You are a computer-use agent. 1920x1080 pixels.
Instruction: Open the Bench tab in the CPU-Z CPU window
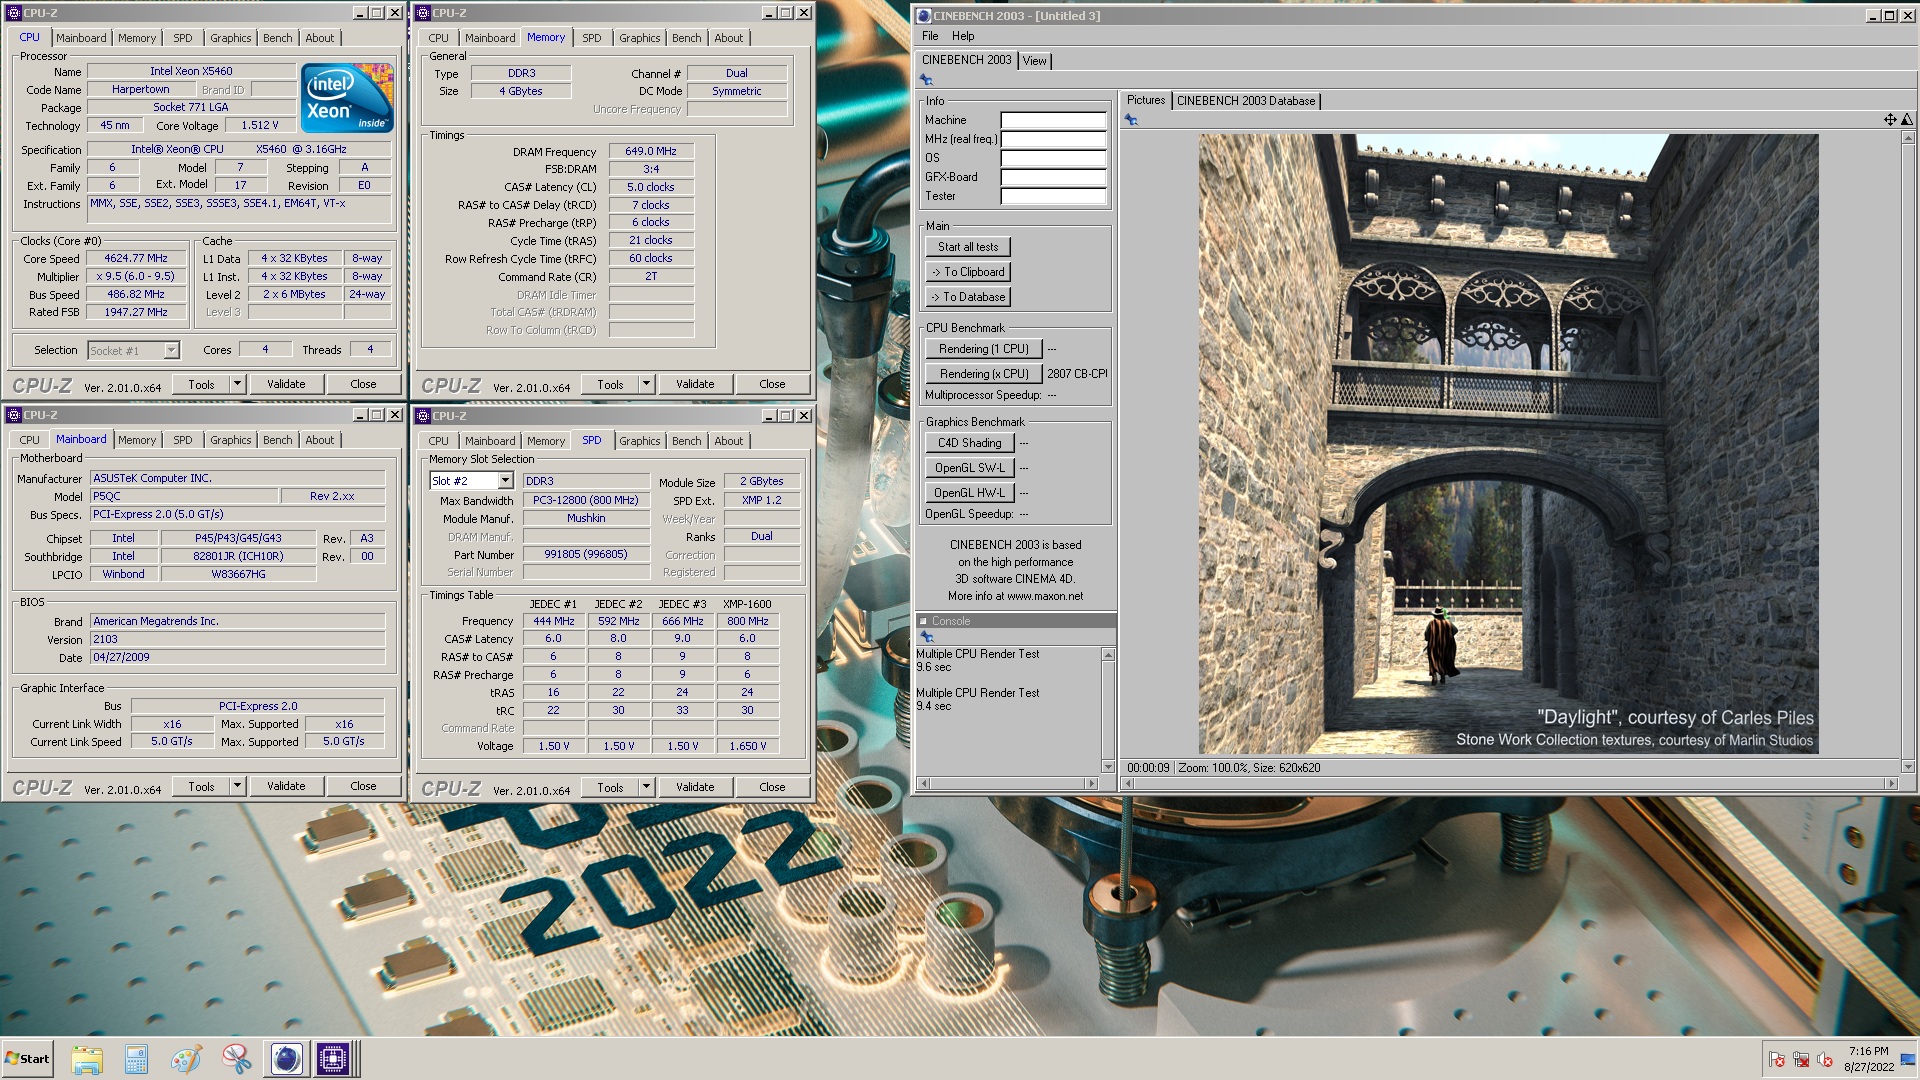pos(278,38)
